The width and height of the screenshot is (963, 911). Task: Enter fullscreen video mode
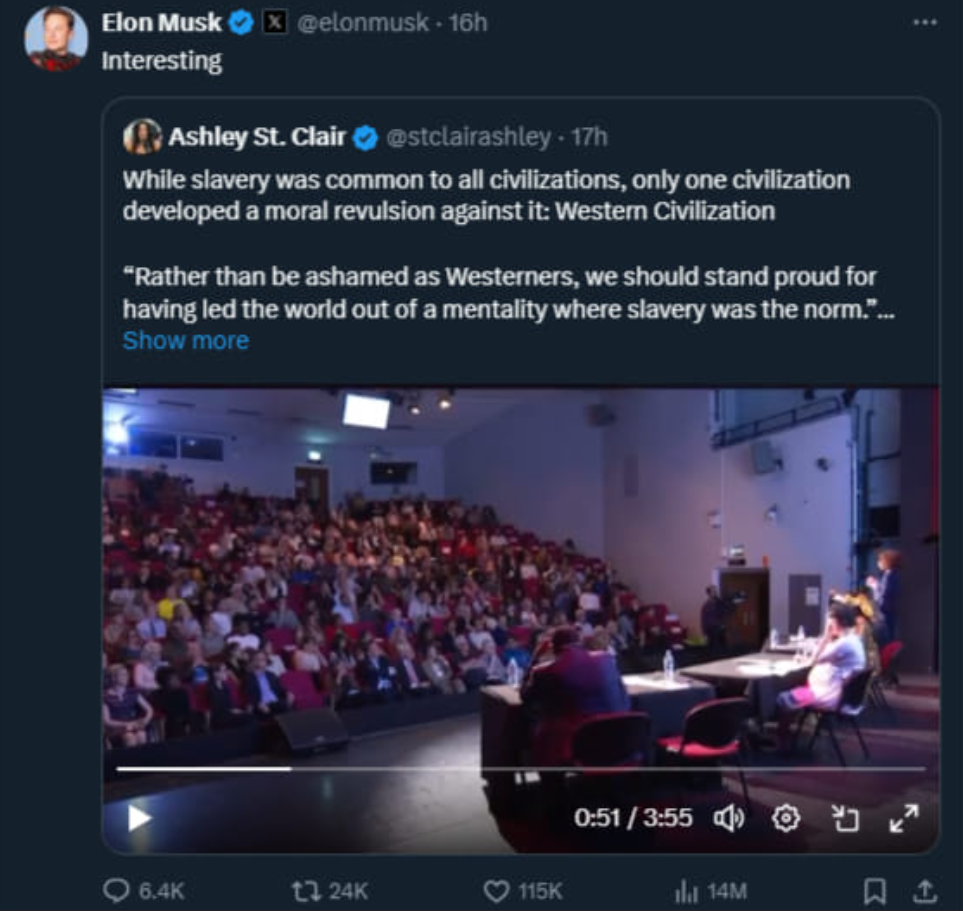click(x=903, y=818)
